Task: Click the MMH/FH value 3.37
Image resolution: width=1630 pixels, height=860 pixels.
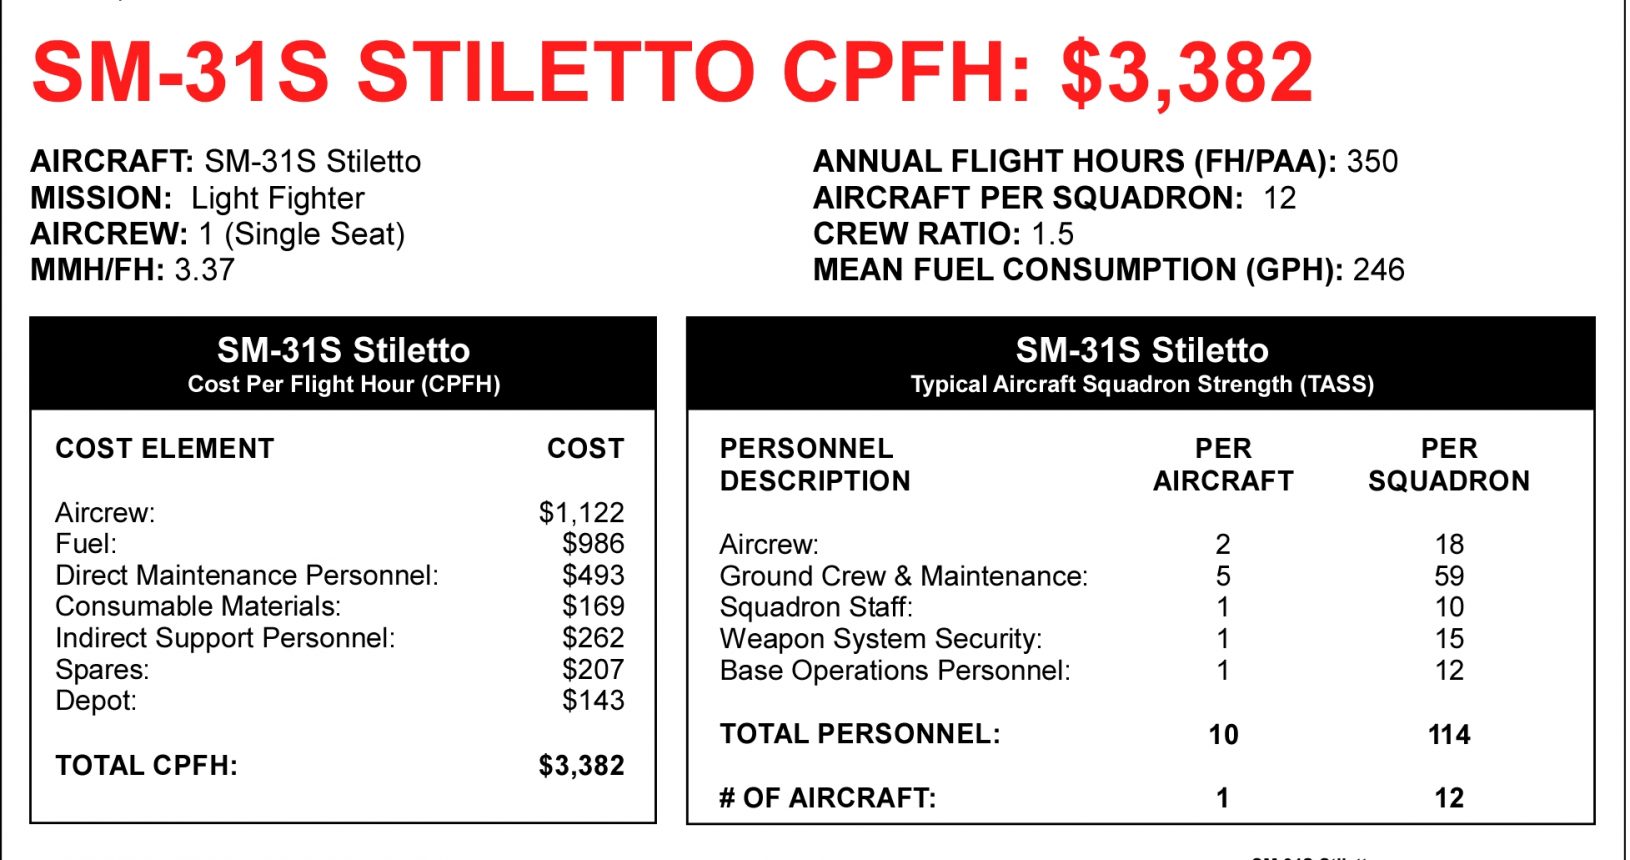Action: click(x=204, y=270)
